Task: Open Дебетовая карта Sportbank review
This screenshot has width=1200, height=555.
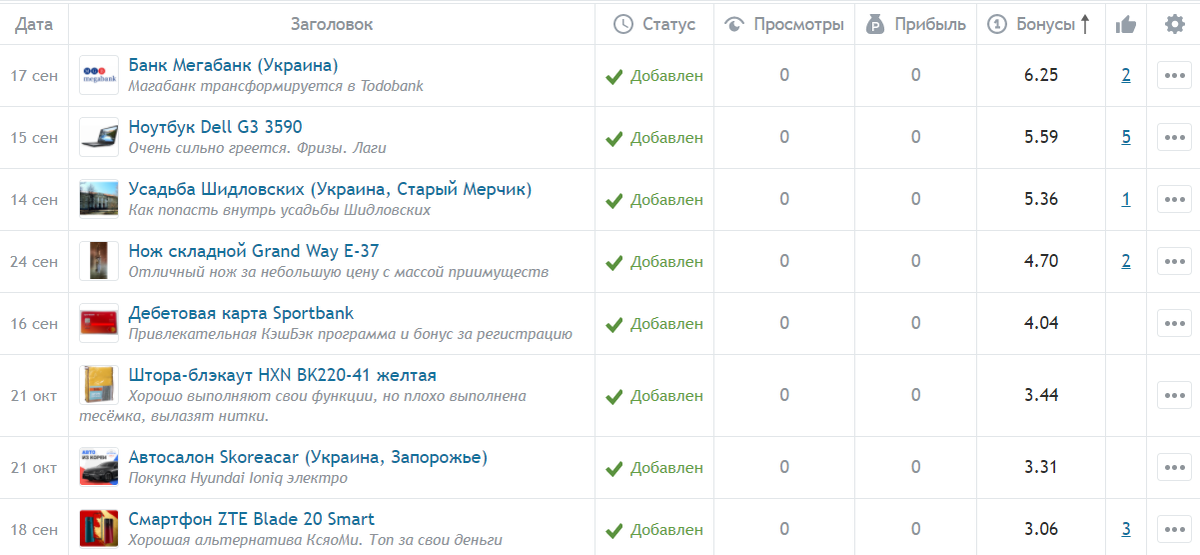Action: 241,313
